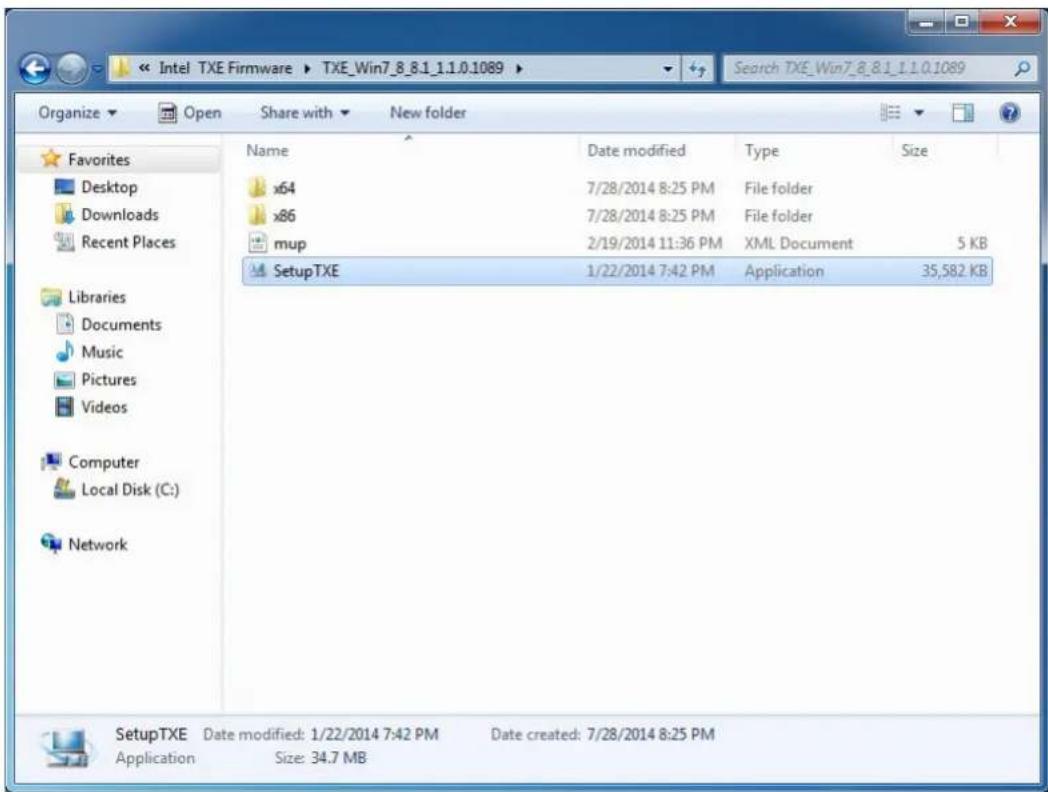This screenshot has height=792, width=1048.
Task: Open the Music library
Action: [102, 352]
